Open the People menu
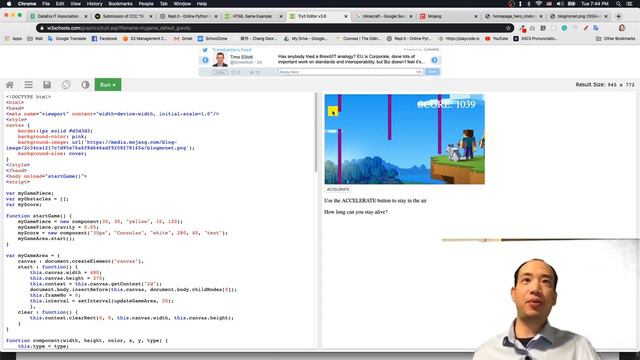 click(x=146, y=4)
